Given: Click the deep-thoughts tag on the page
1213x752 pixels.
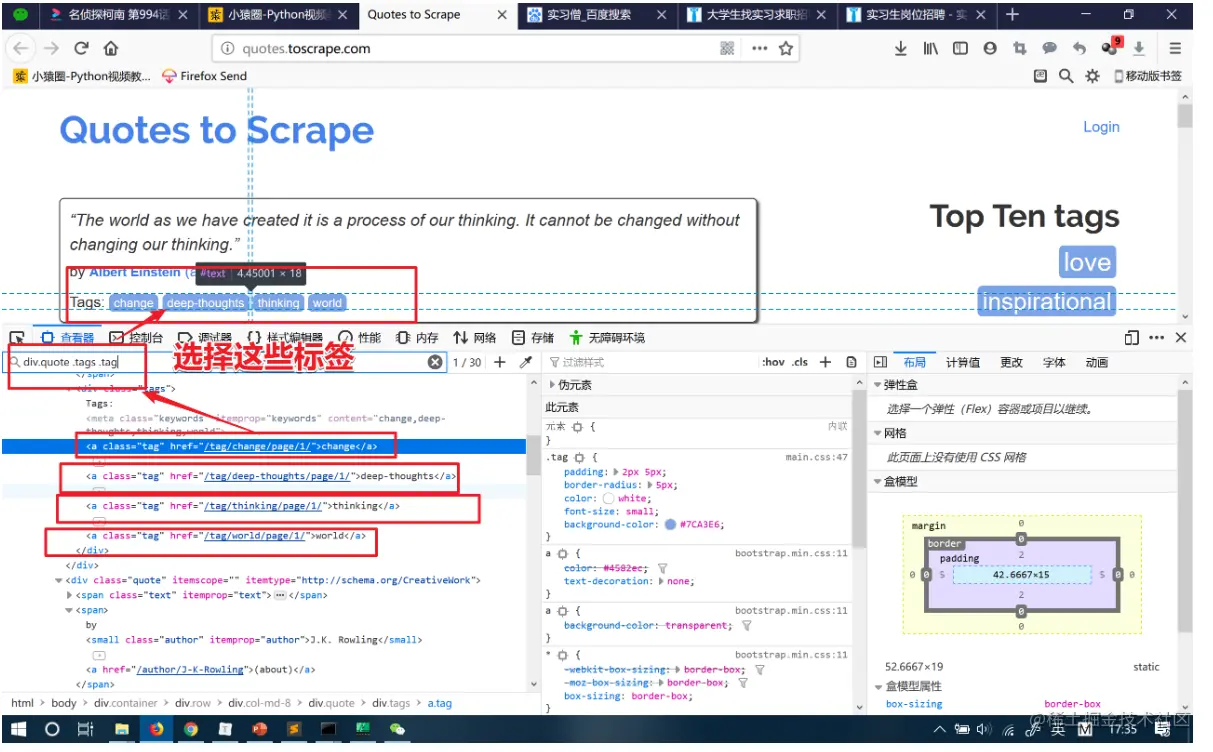Looking at the screenshot, I should (205, 303).
